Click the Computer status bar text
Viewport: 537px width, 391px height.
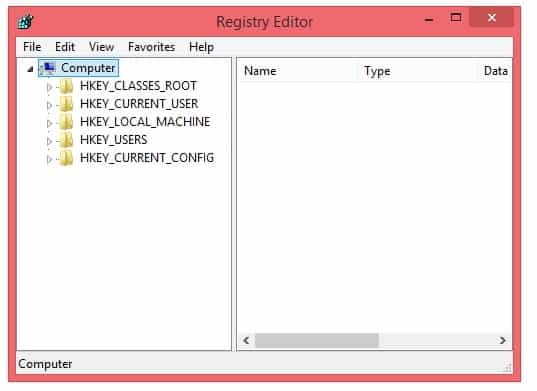[45, 364]
